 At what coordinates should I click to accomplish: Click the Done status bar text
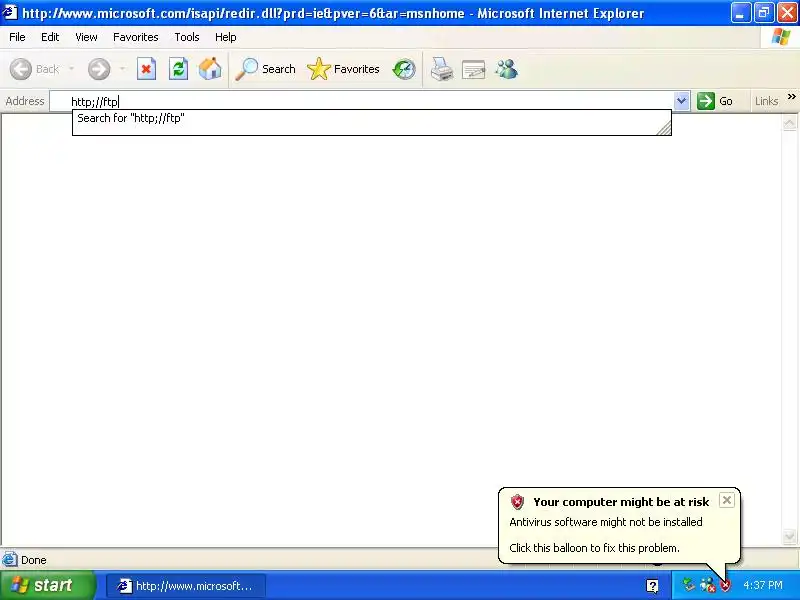[34, 560]
